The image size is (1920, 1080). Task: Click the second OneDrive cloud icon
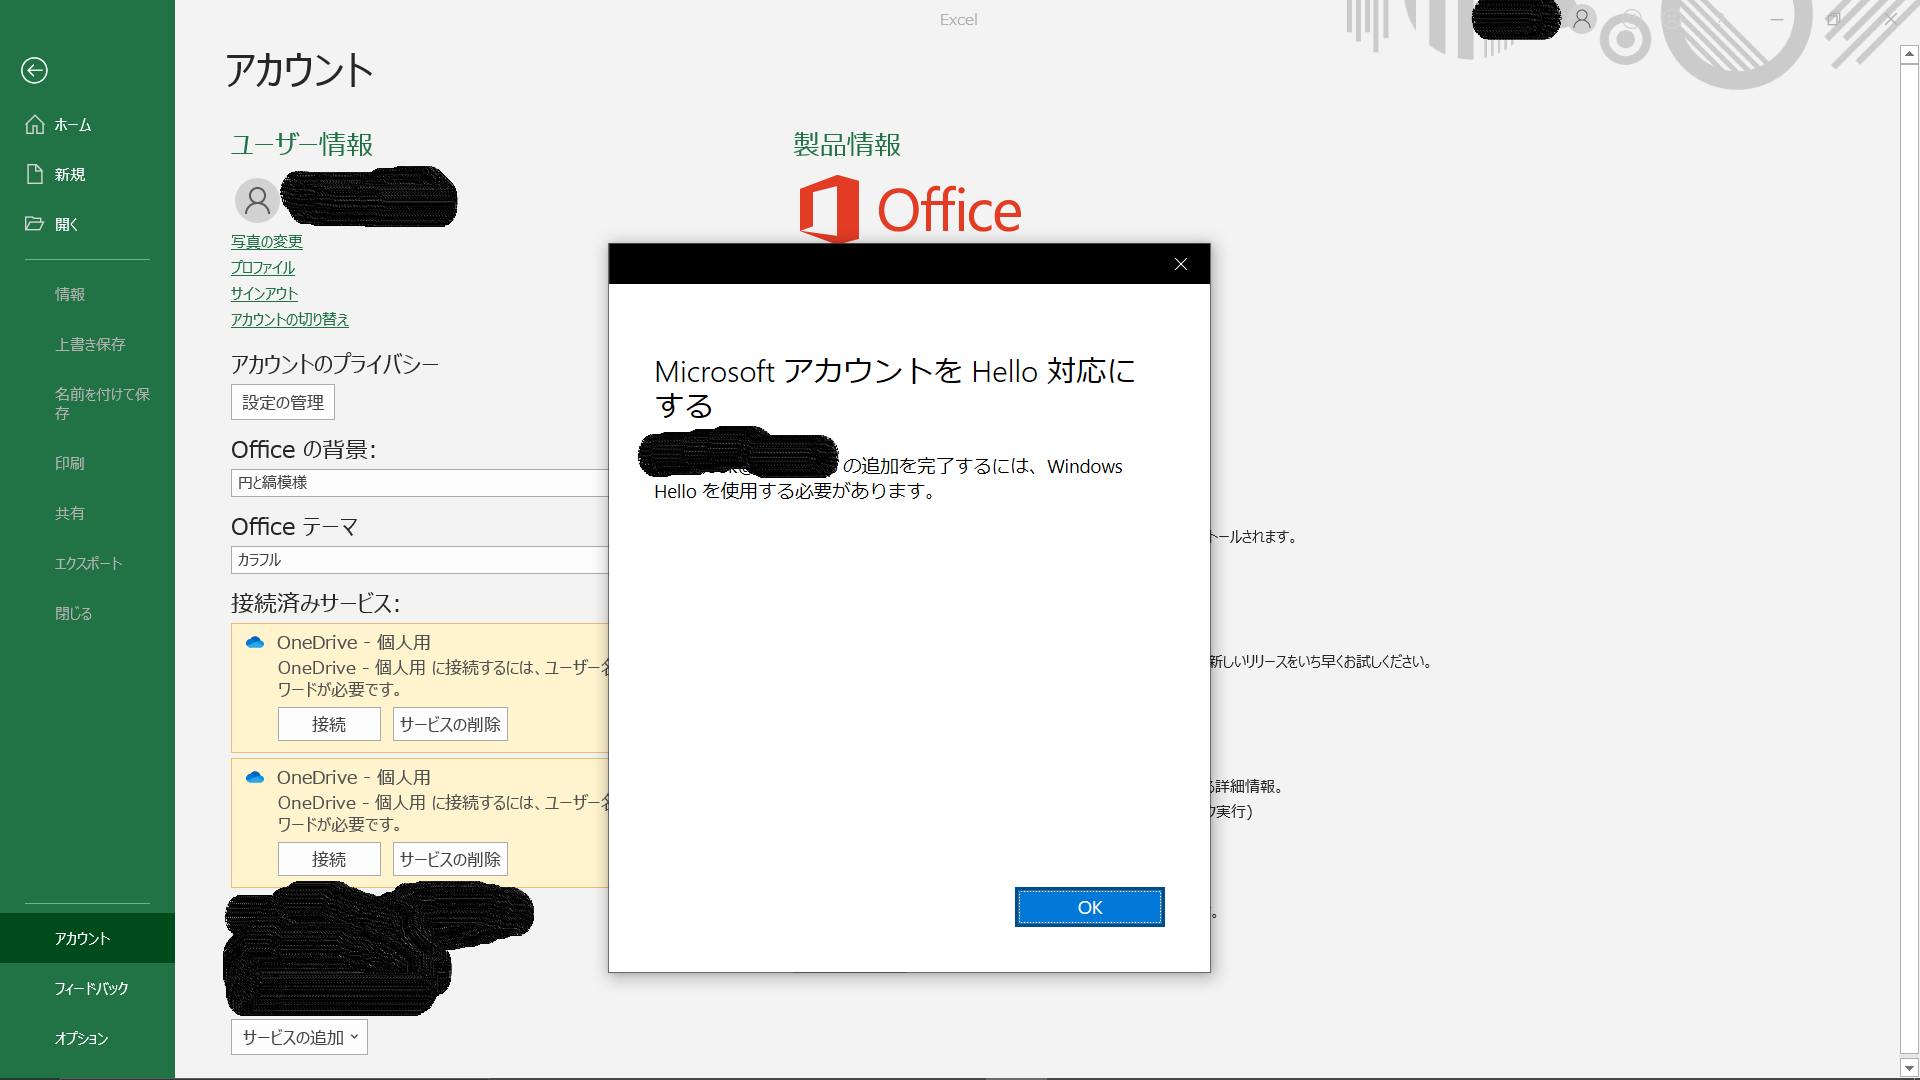(x=255, y=777)
